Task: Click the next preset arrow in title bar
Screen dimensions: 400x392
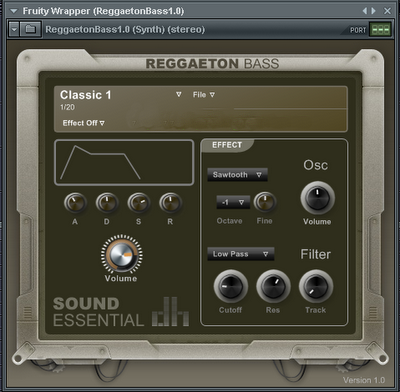Action: pos(373,11)
